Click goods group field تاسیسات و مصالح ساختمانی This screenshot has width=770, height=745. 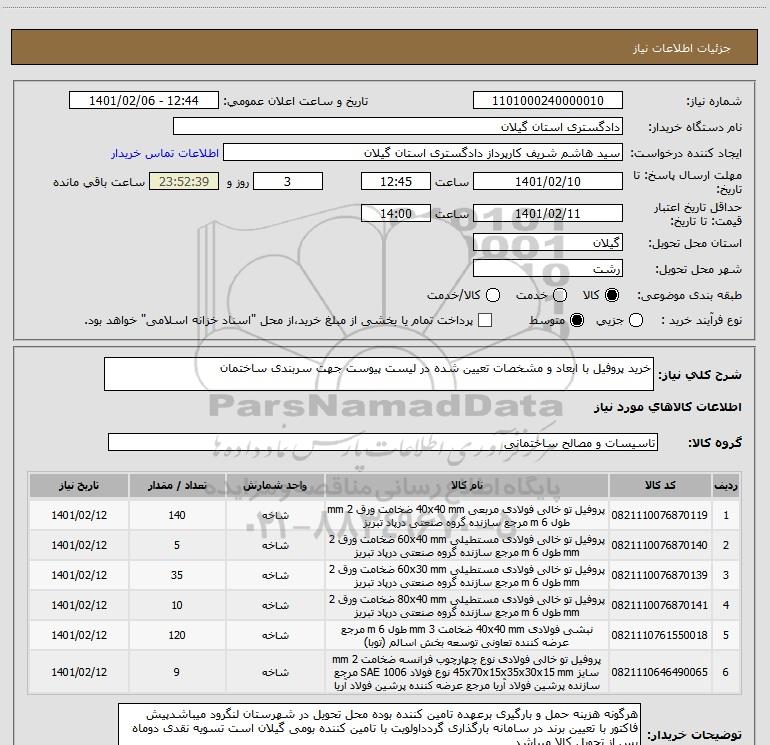(383, 442)
